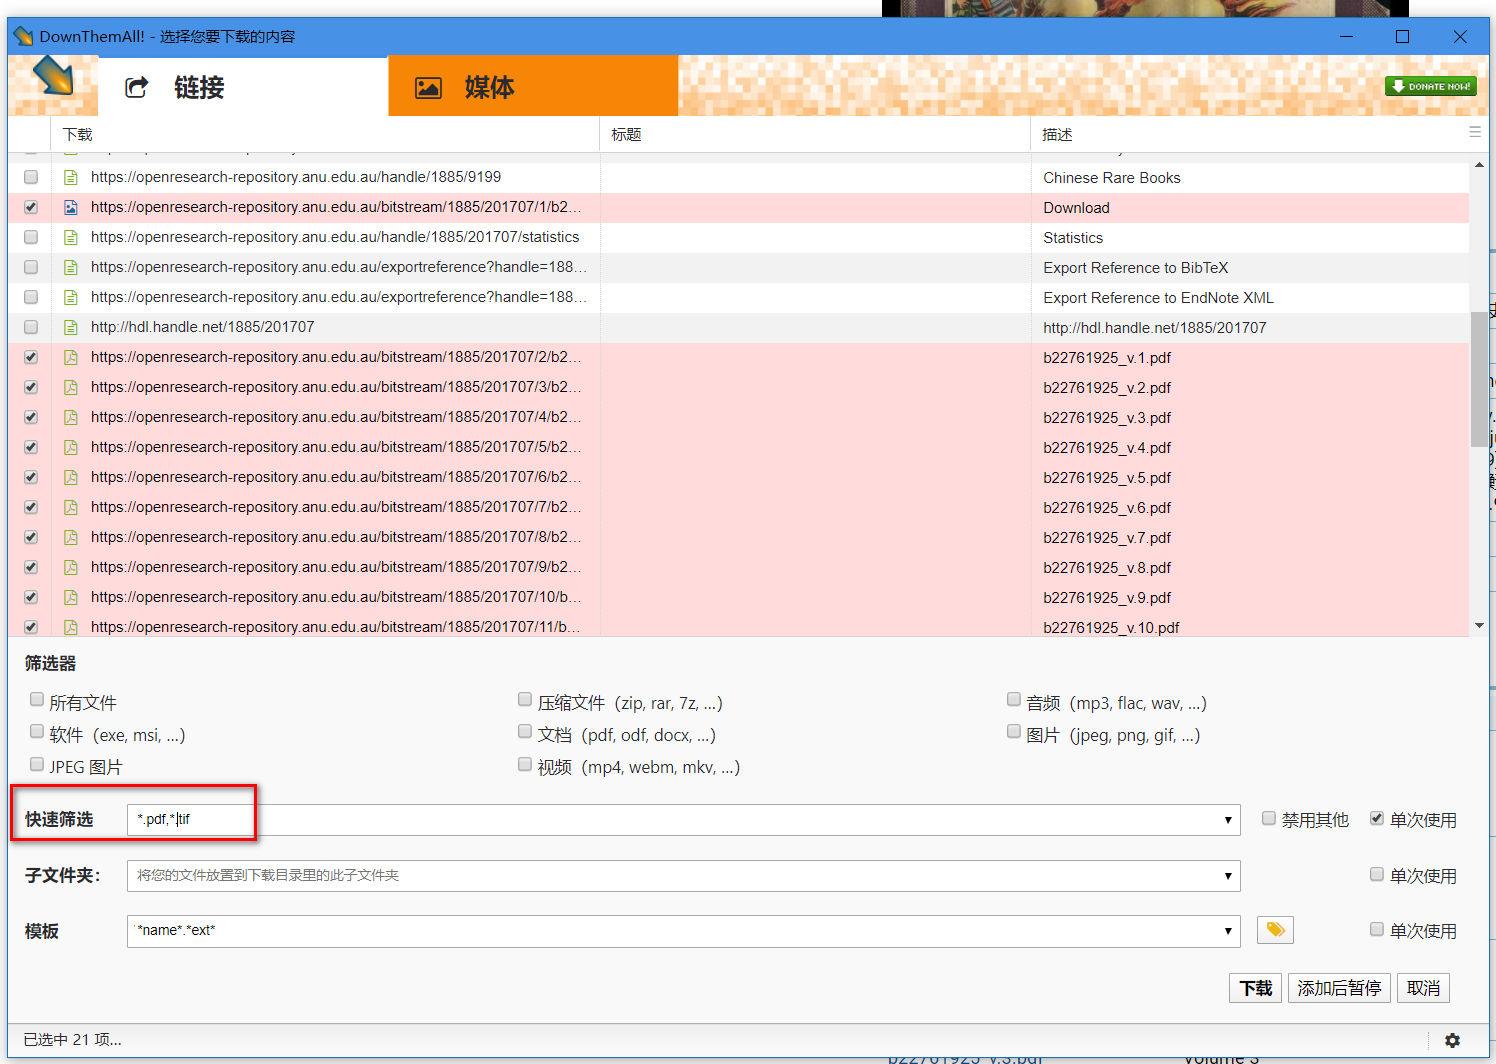
Task: Uncheck the b22761925_v.1.pdf checkbox
Action: (x=31, y=357)
